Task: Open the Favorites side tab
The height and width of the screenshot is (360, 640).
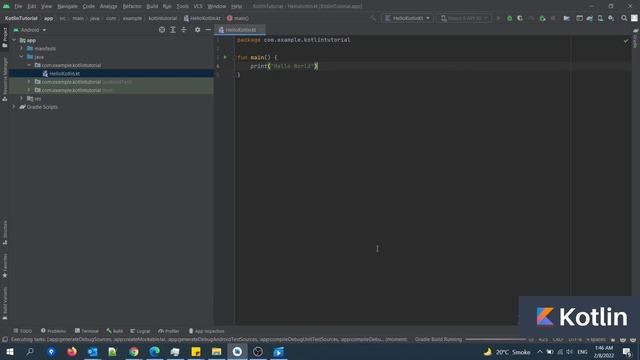Action: pyautogui.click(x=4, y=266)
